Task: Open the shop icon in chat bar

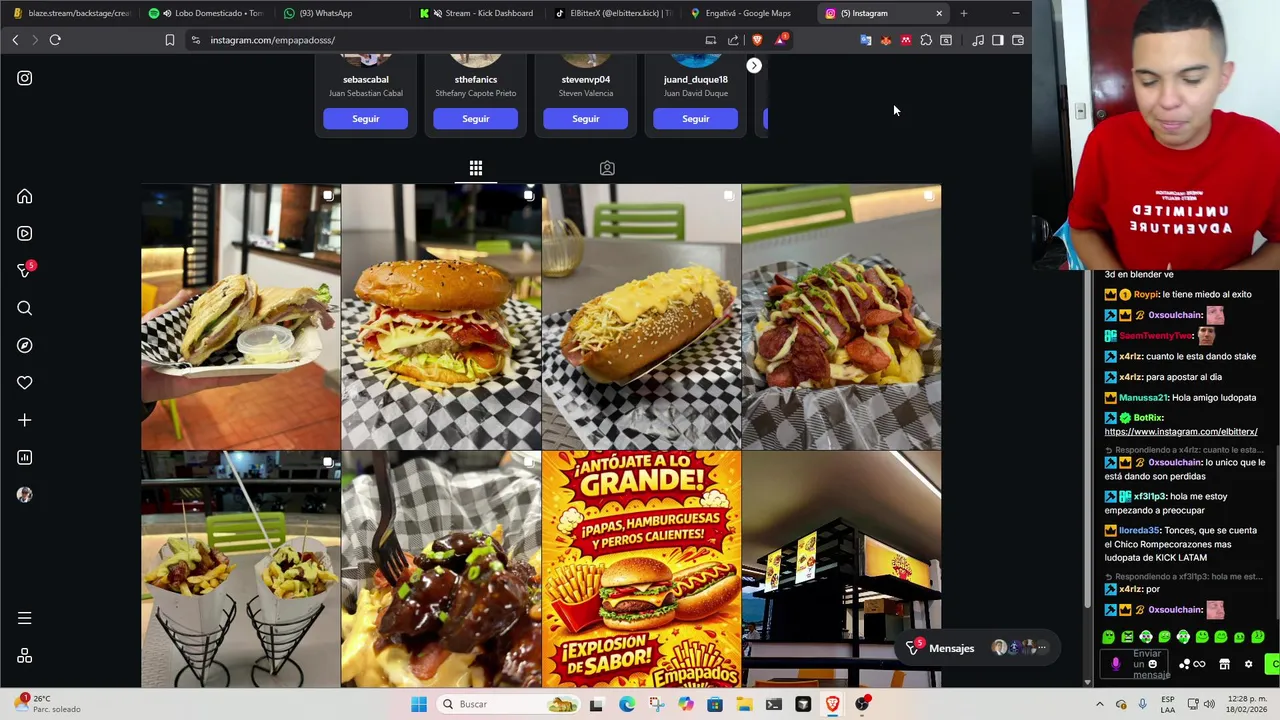Action: tap(1224, 664)
